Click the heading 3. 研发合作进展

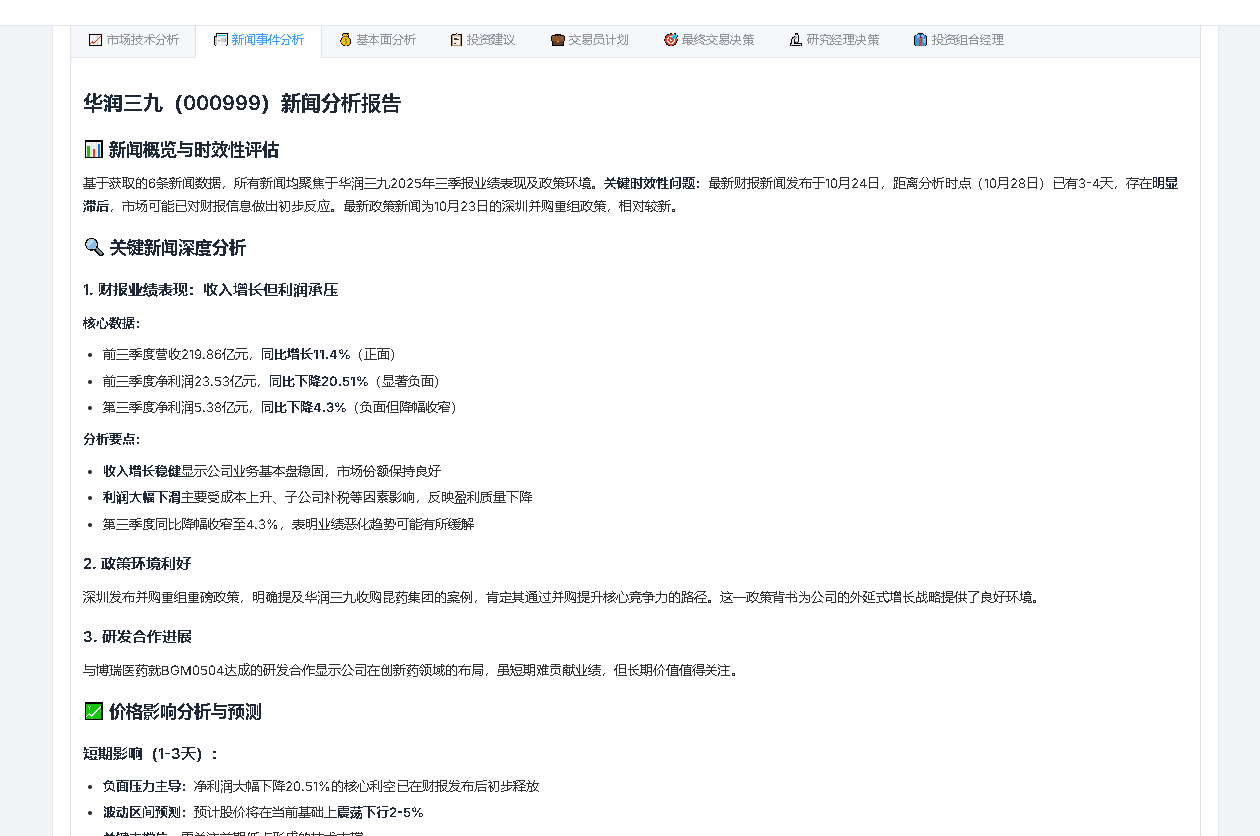coord(137,637)
